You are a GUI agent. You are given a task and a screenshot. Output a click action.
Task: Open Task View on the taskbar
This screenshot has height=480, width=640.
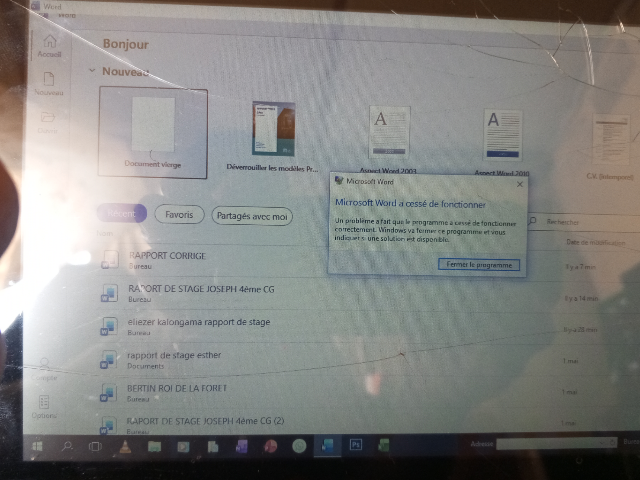(x=95, y=447)
